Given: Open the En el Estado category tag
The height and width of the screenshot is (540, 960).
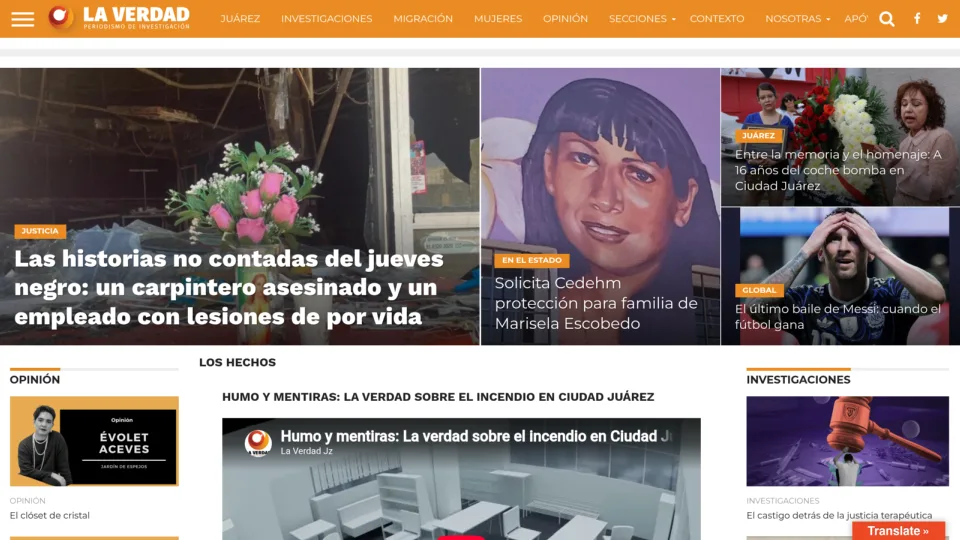Looking at the screenshot, I should pyautogui.click(x=531, y=260).
